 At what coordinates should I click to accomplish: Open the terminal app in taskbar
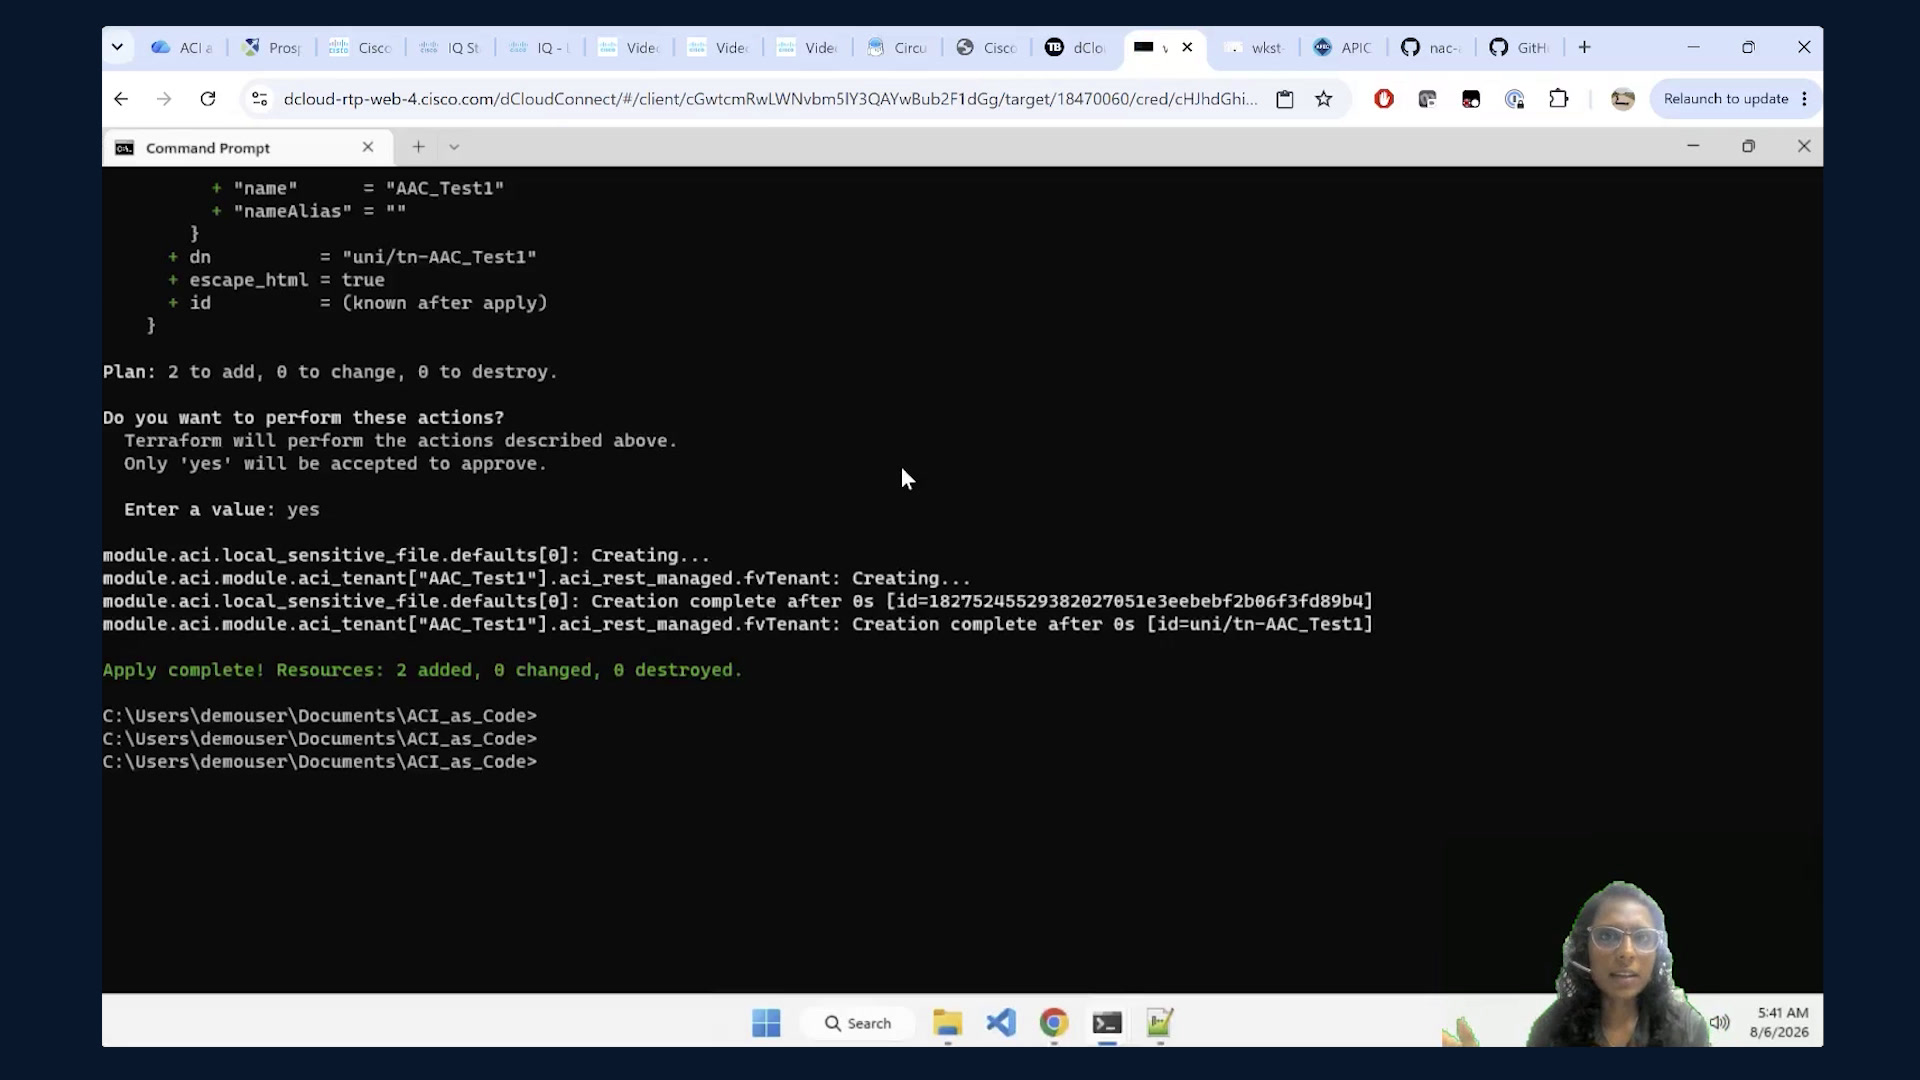pyautogui.click(x=1107, y=1023)
